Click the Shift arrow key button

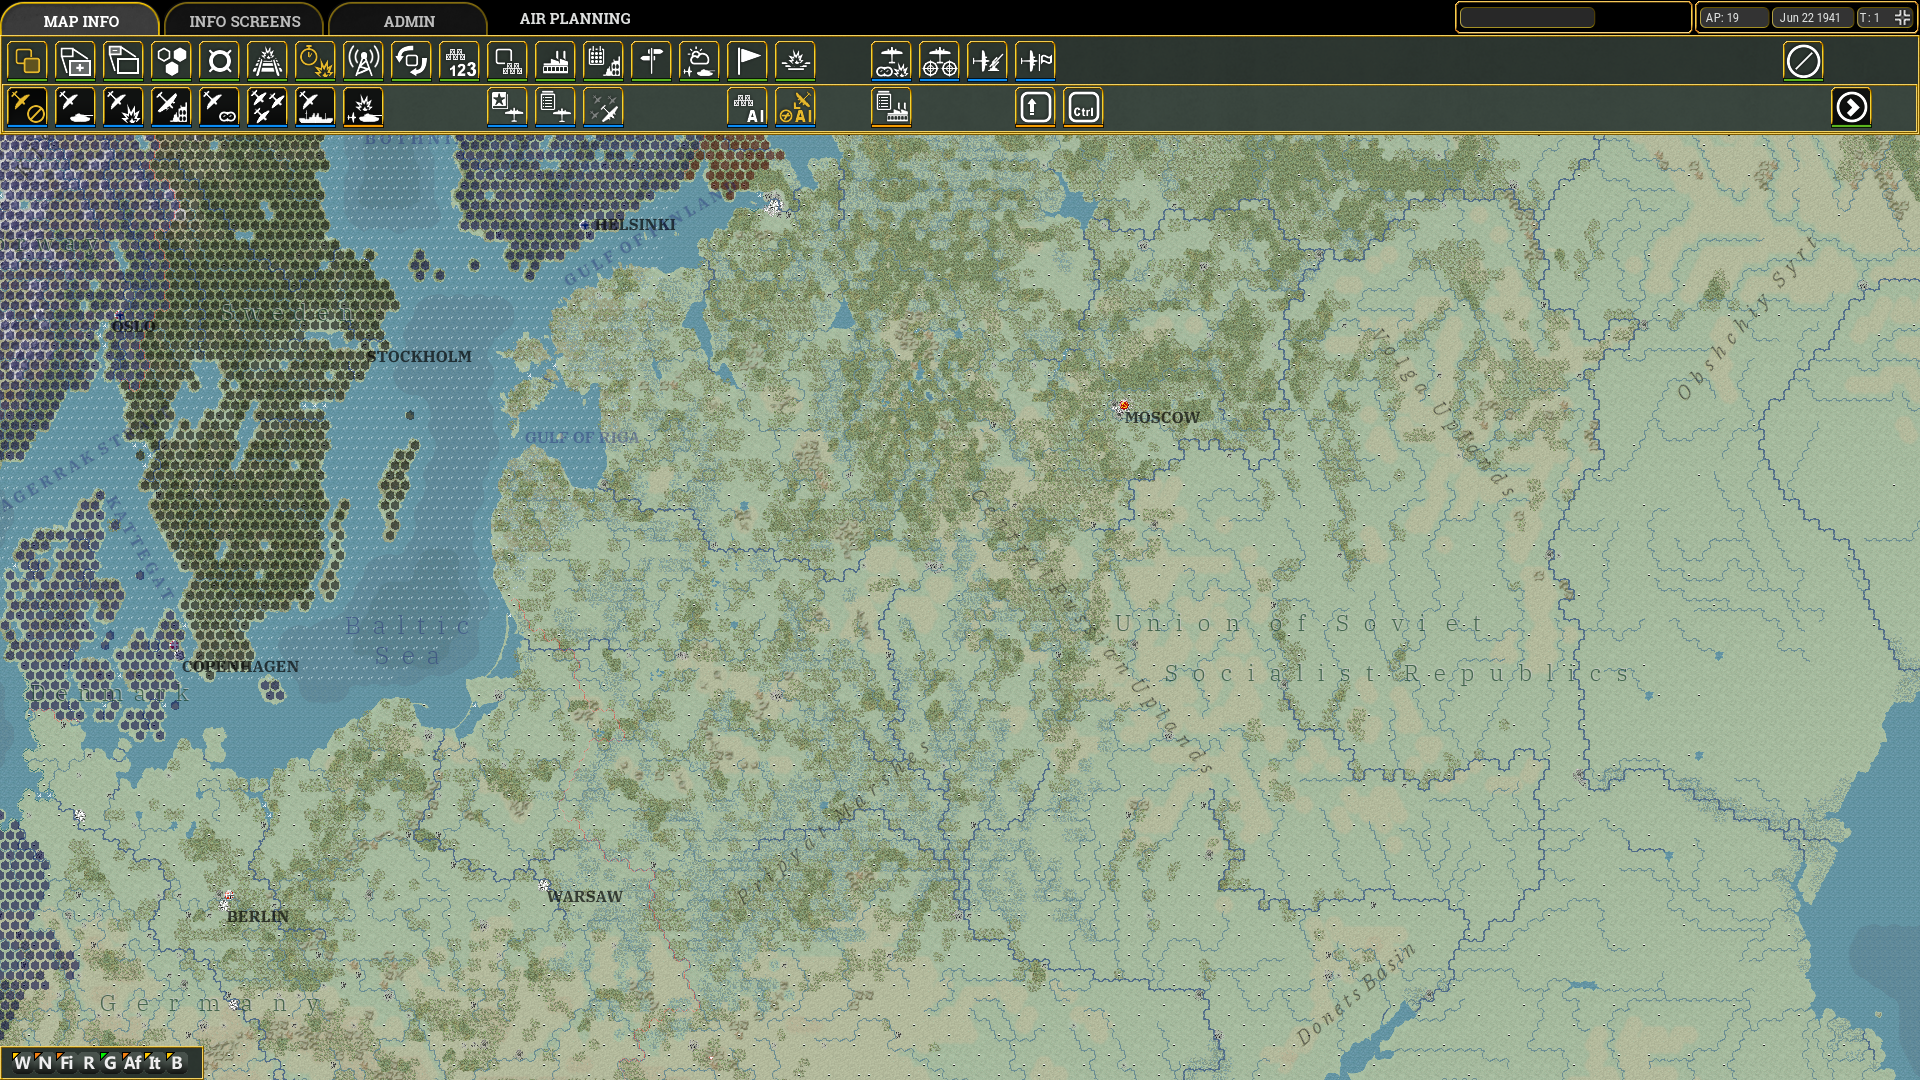pyautogui.click(x=1035, y=107)
